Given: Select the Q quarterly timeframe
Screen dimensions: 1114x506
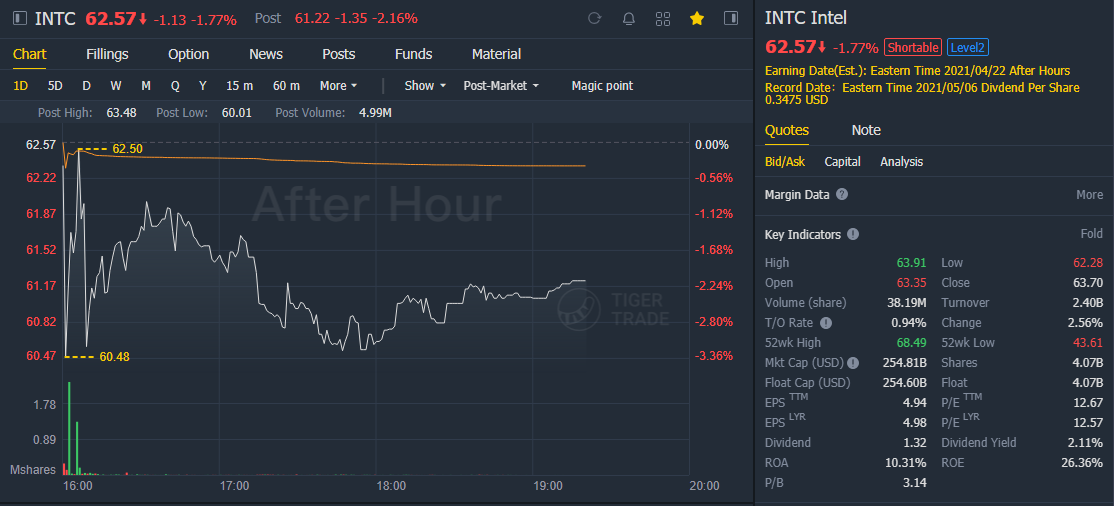Looking at the screenshot, I should [x=175, y=86].
